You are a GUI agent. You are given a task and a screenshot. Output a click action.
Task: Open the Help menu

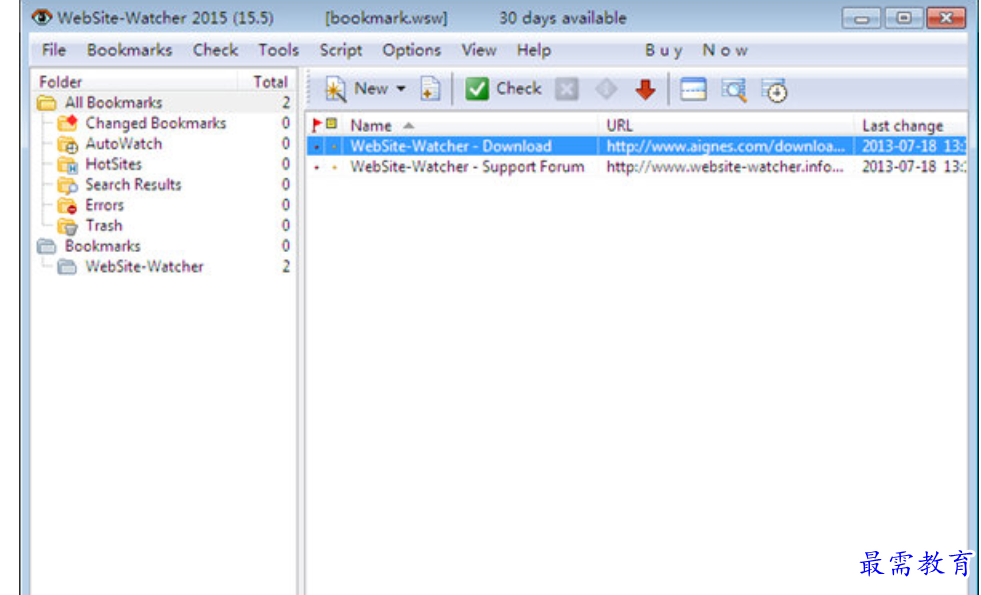click(x=534, y=50)
